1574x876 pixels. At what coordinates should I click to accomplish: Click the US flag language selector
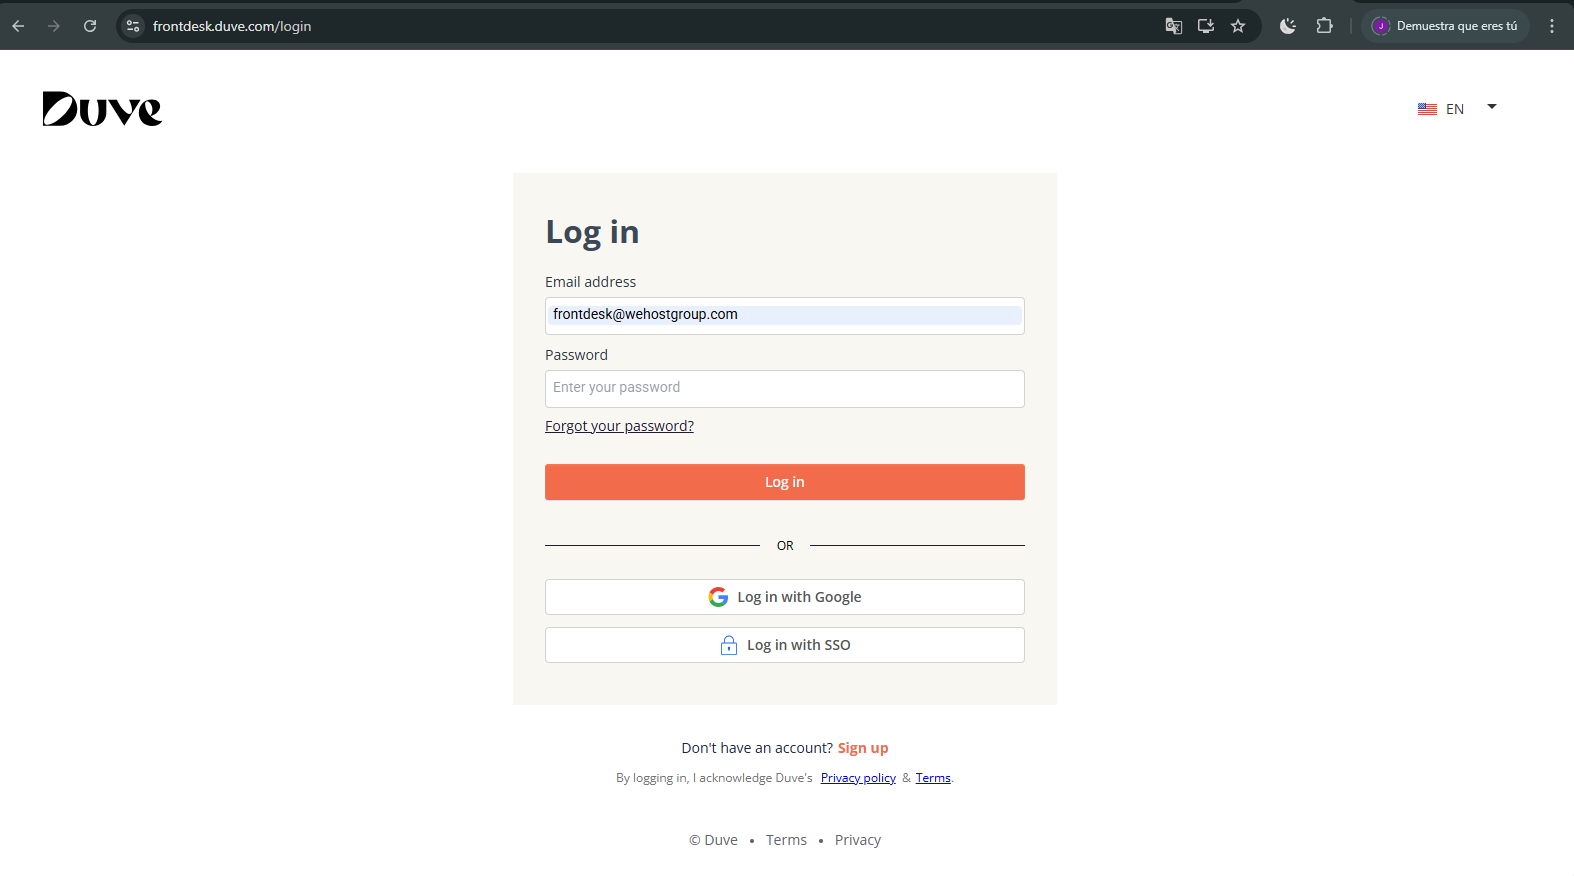[x=1427, y=109]
